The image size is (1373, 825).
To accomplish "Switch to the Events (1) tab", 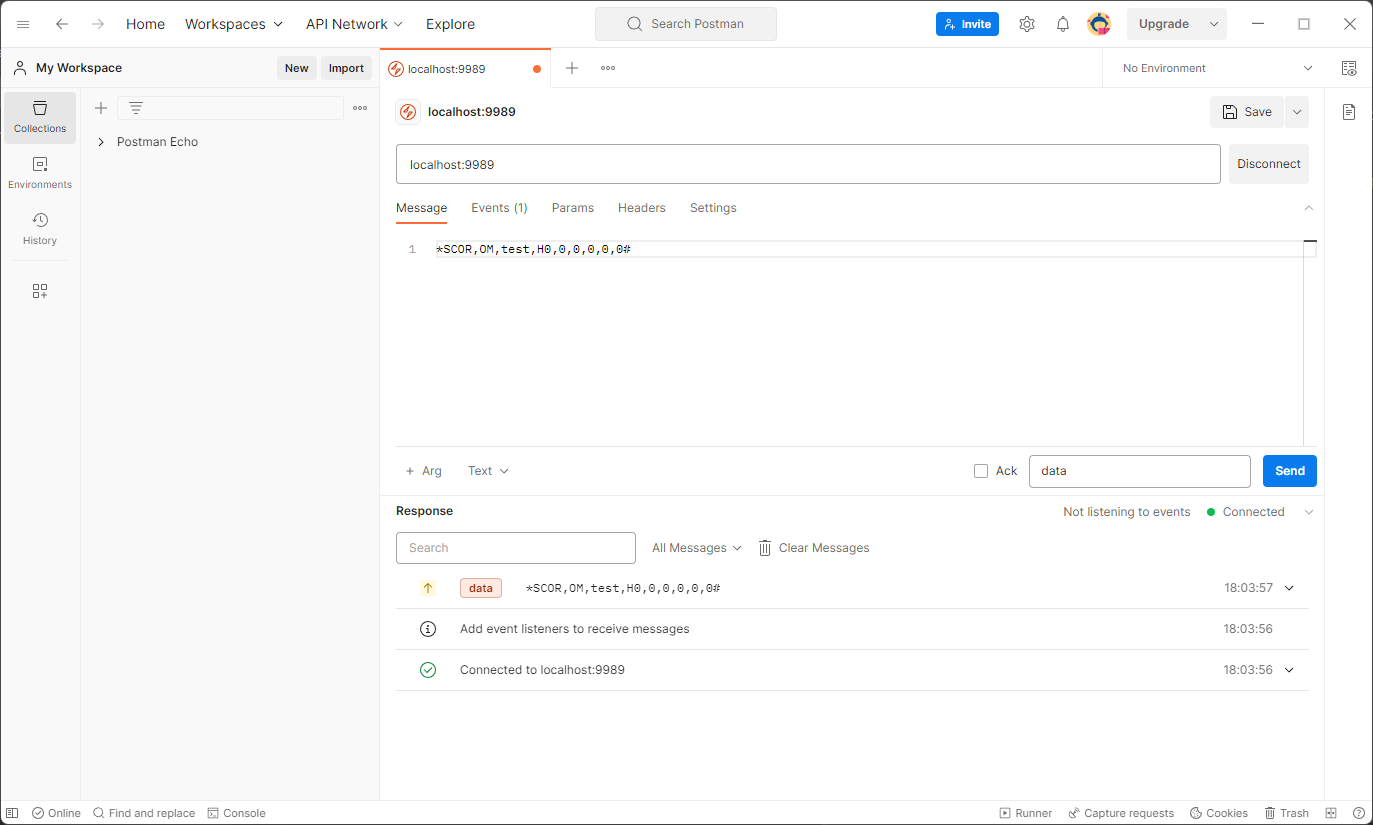I will 499,208.
